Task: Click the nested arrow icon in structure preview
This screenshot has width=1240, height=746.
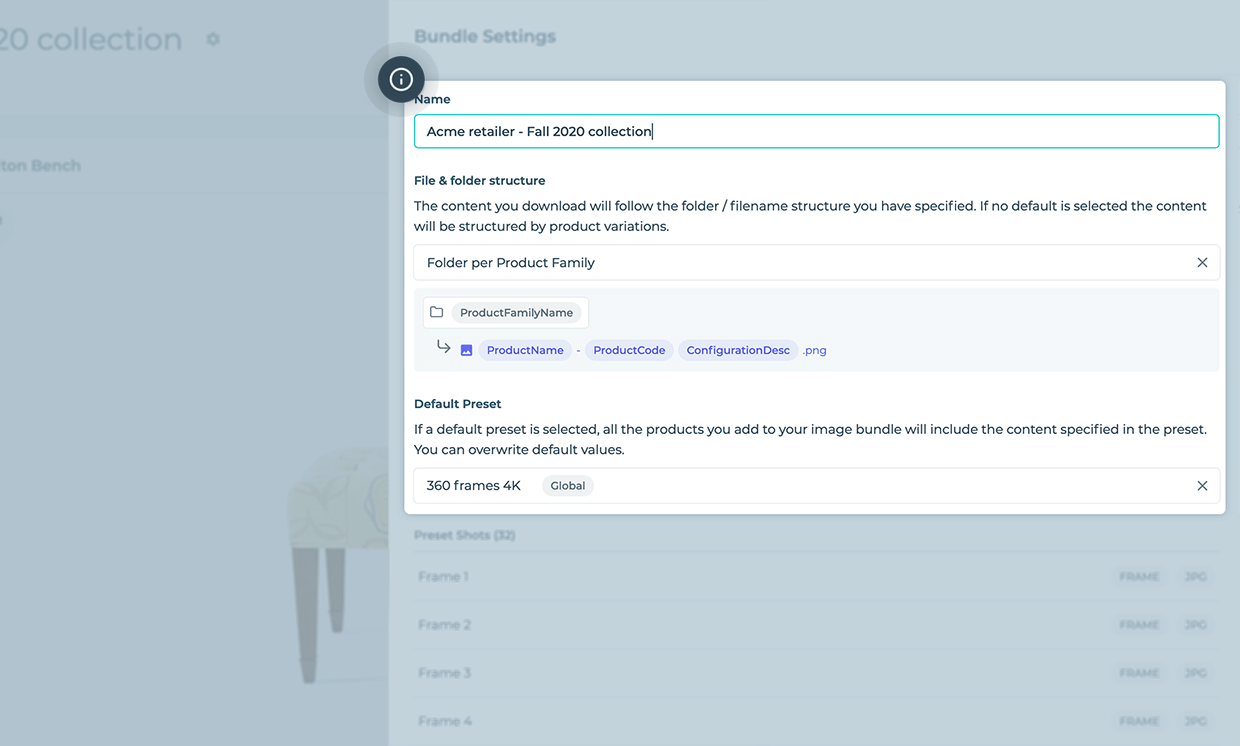Action: [x=443, y=348]
